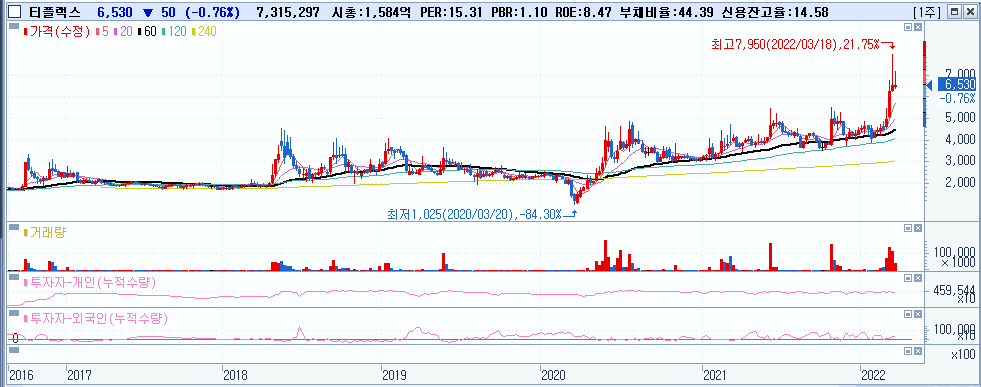Click the 2019 year marker on timeline
Viewport: 981px width, 387px height.
coord(394,375)
